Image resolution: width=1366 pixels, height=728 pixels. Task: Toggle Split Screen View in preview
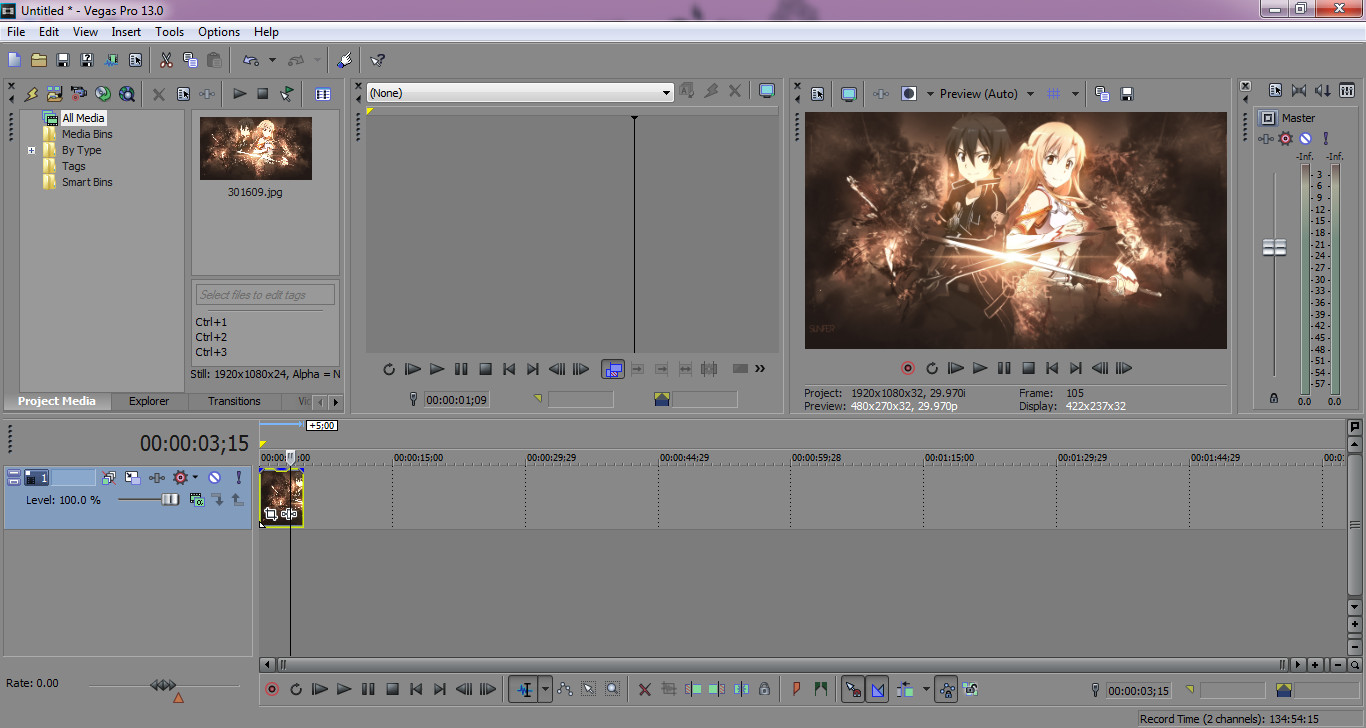click(908, 94)
